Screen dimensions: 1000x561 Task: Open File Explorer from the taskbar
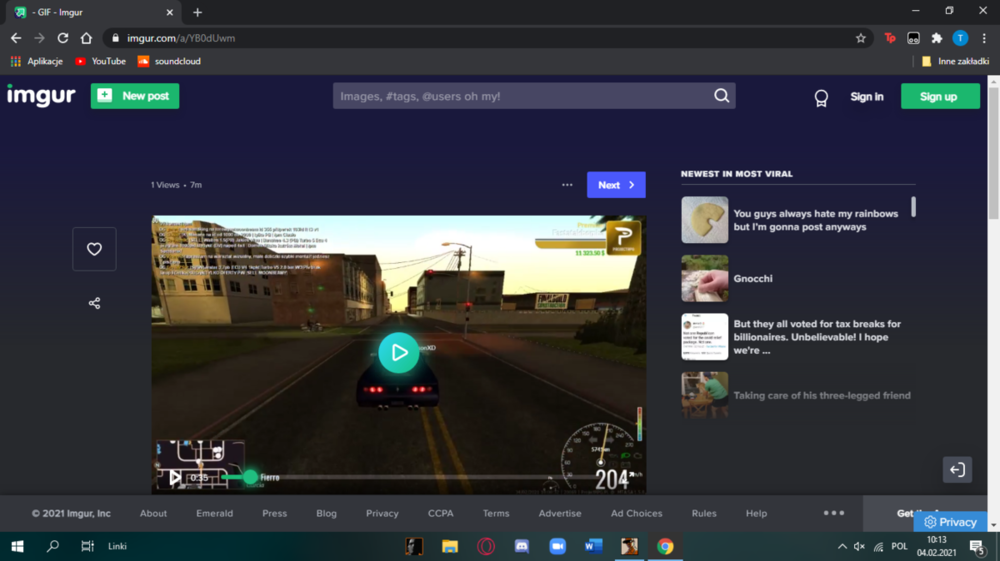pos(450,546)
